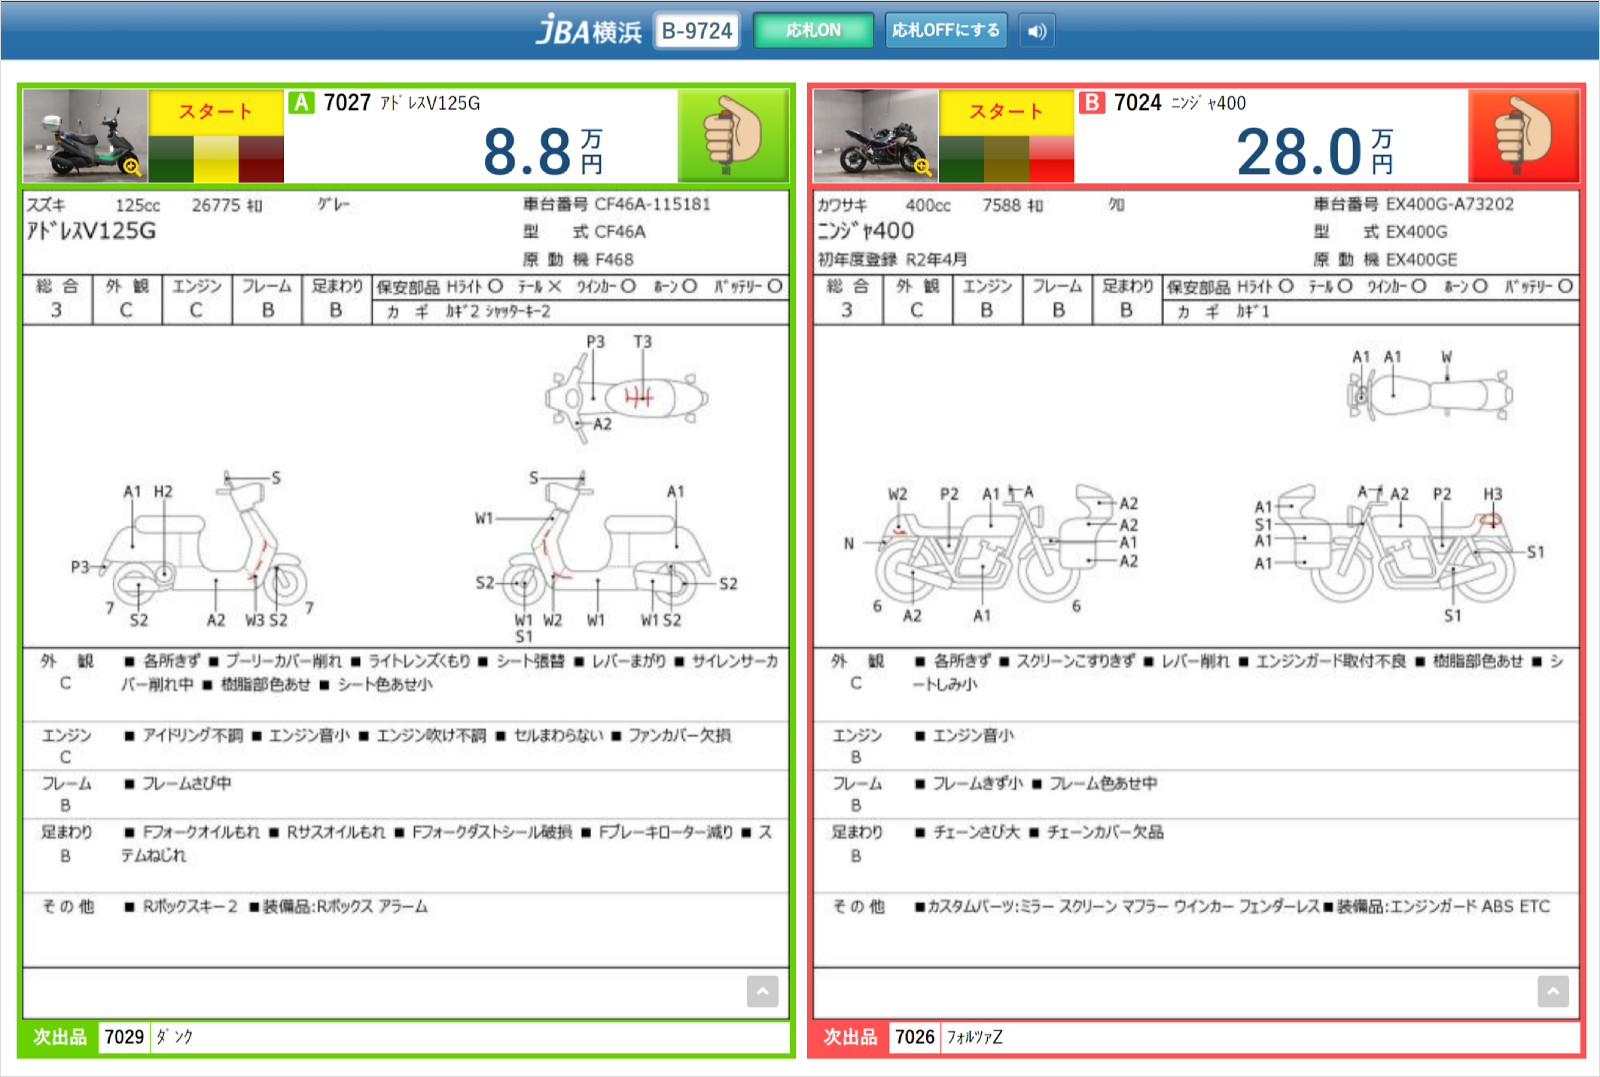1600x1077 pixels.
Task: Zoom the lot B motorcycle photo magnifier
Action: click(x=922, y=166)
